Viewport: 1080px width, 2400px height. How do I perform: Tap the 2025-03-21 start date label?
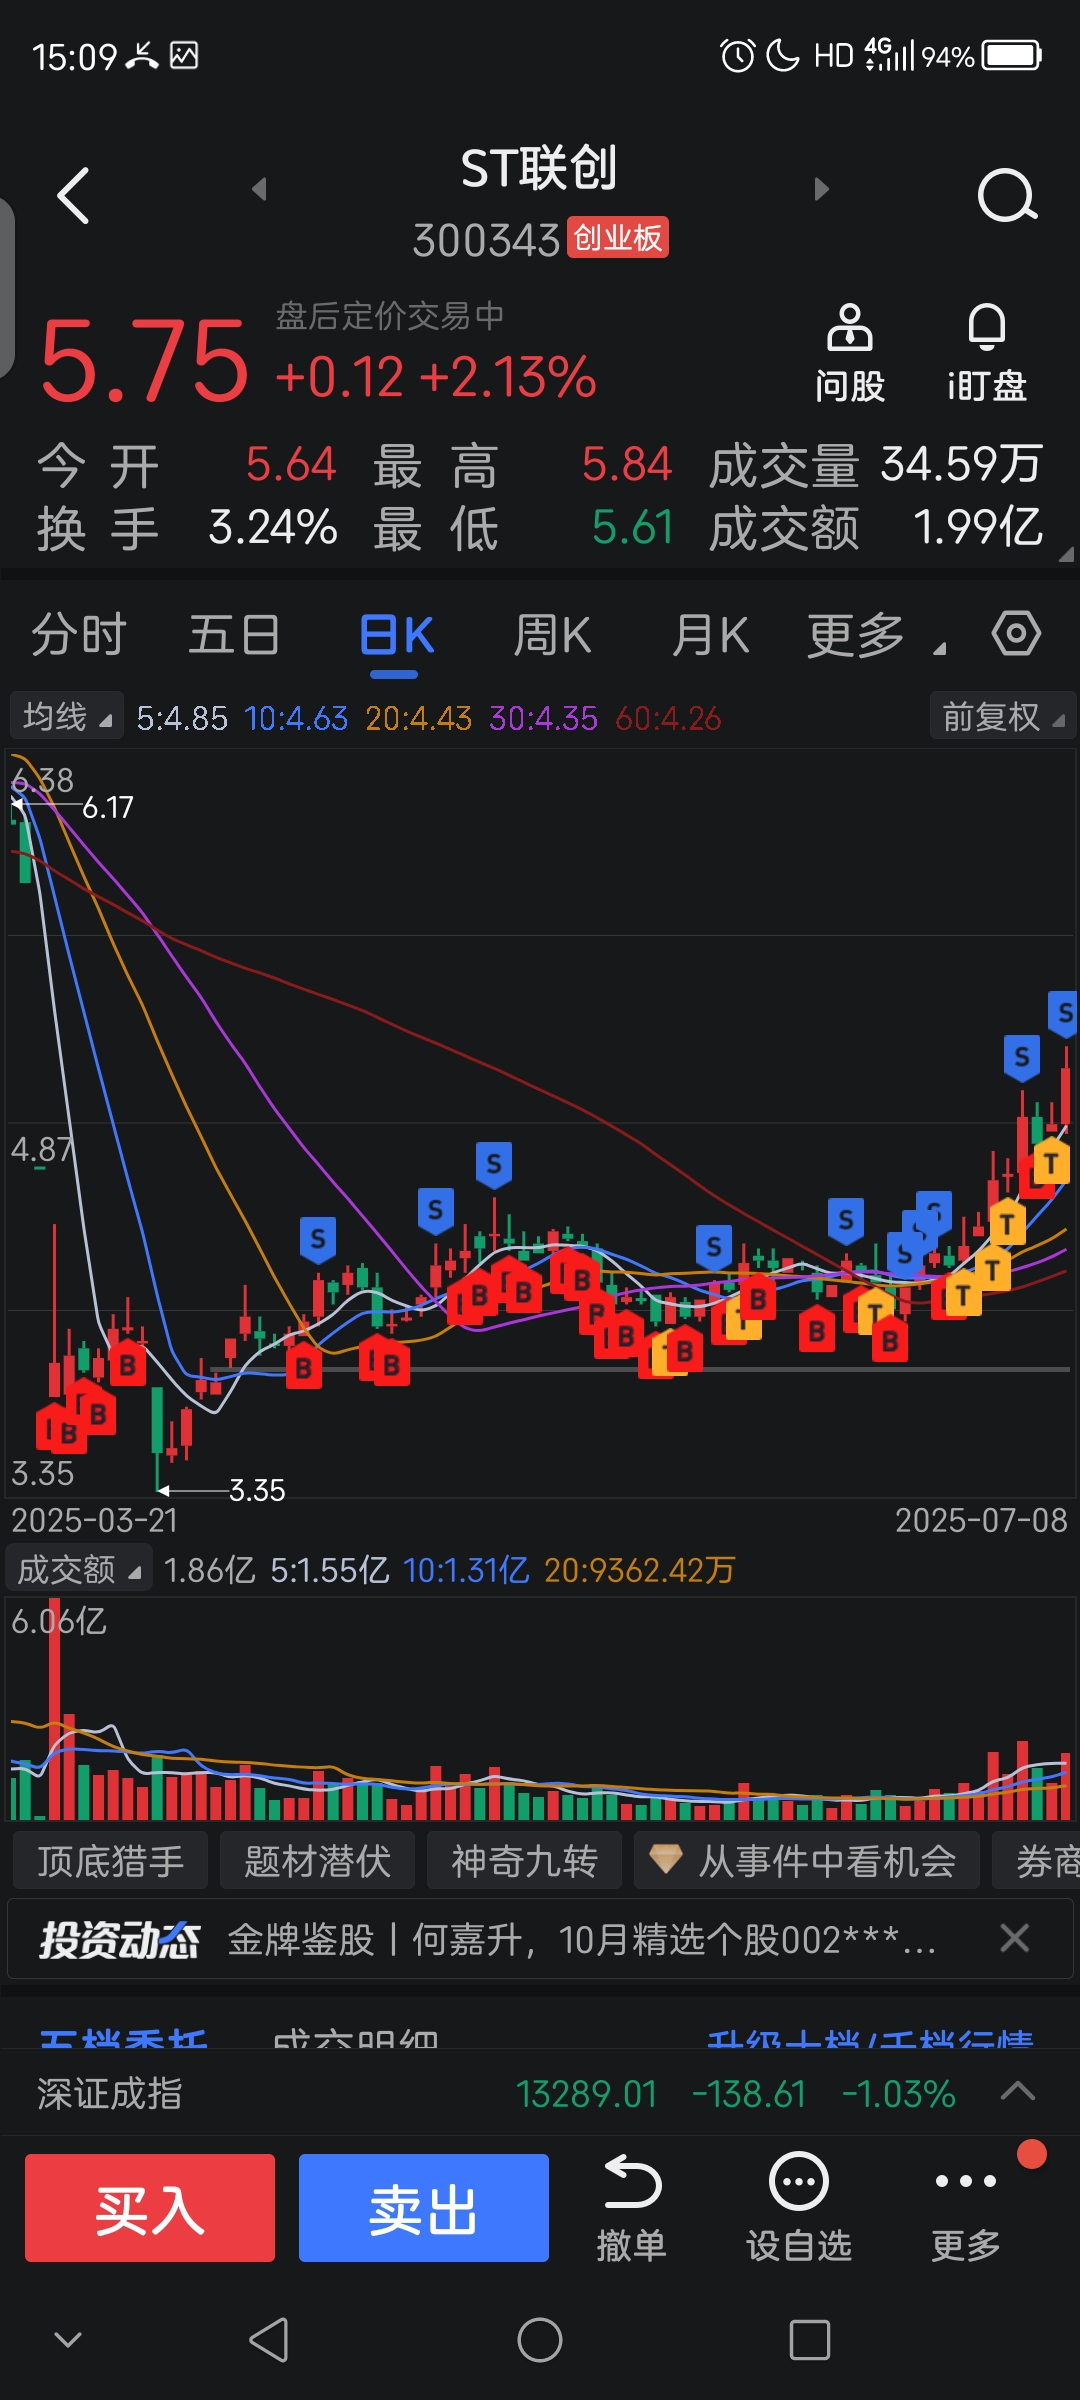coord(95,1521)
